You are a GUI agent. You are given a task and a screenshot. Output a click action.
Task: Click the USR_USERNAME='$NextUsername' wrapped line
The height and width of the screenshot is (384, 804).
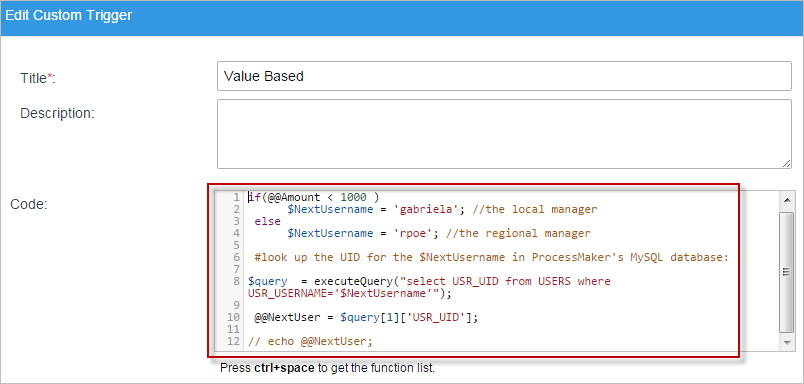(x=350, y=294)
